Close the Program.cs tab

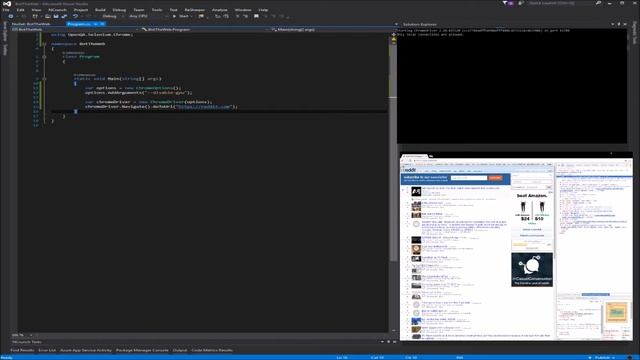pyautogui.click(x=102, y=24)
